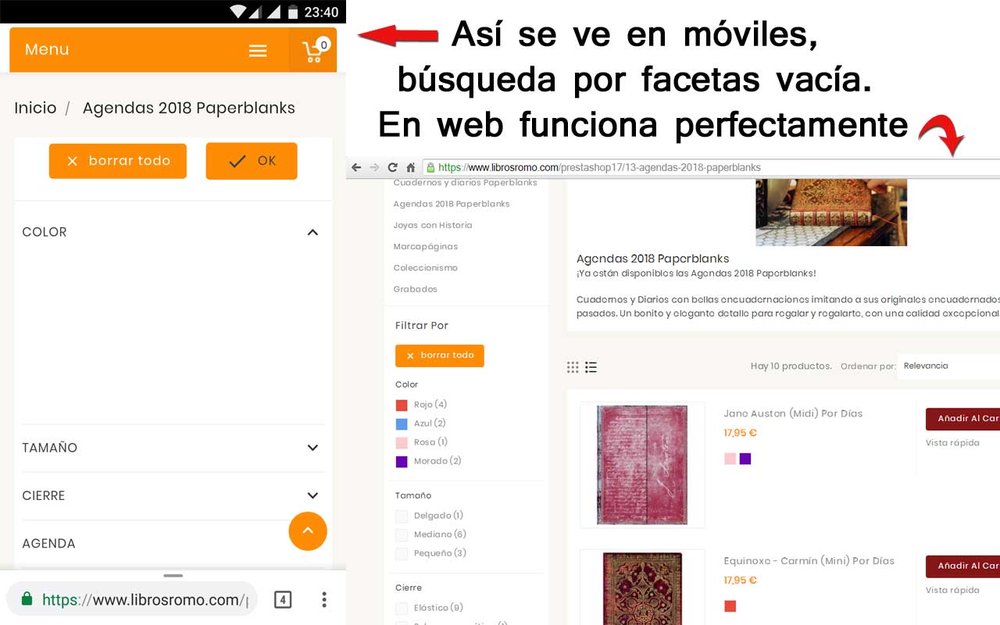Open the browser three-dot menu icon
This screenshot has width=1000, height=625.
tap(324, 599)
